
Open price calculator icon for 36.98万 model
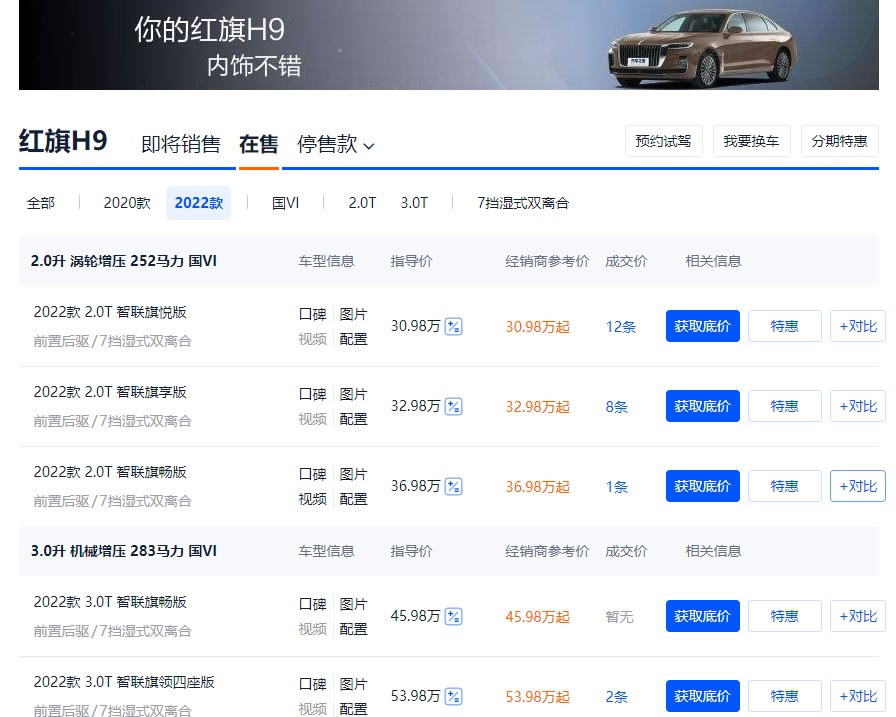tap(454, 486)
